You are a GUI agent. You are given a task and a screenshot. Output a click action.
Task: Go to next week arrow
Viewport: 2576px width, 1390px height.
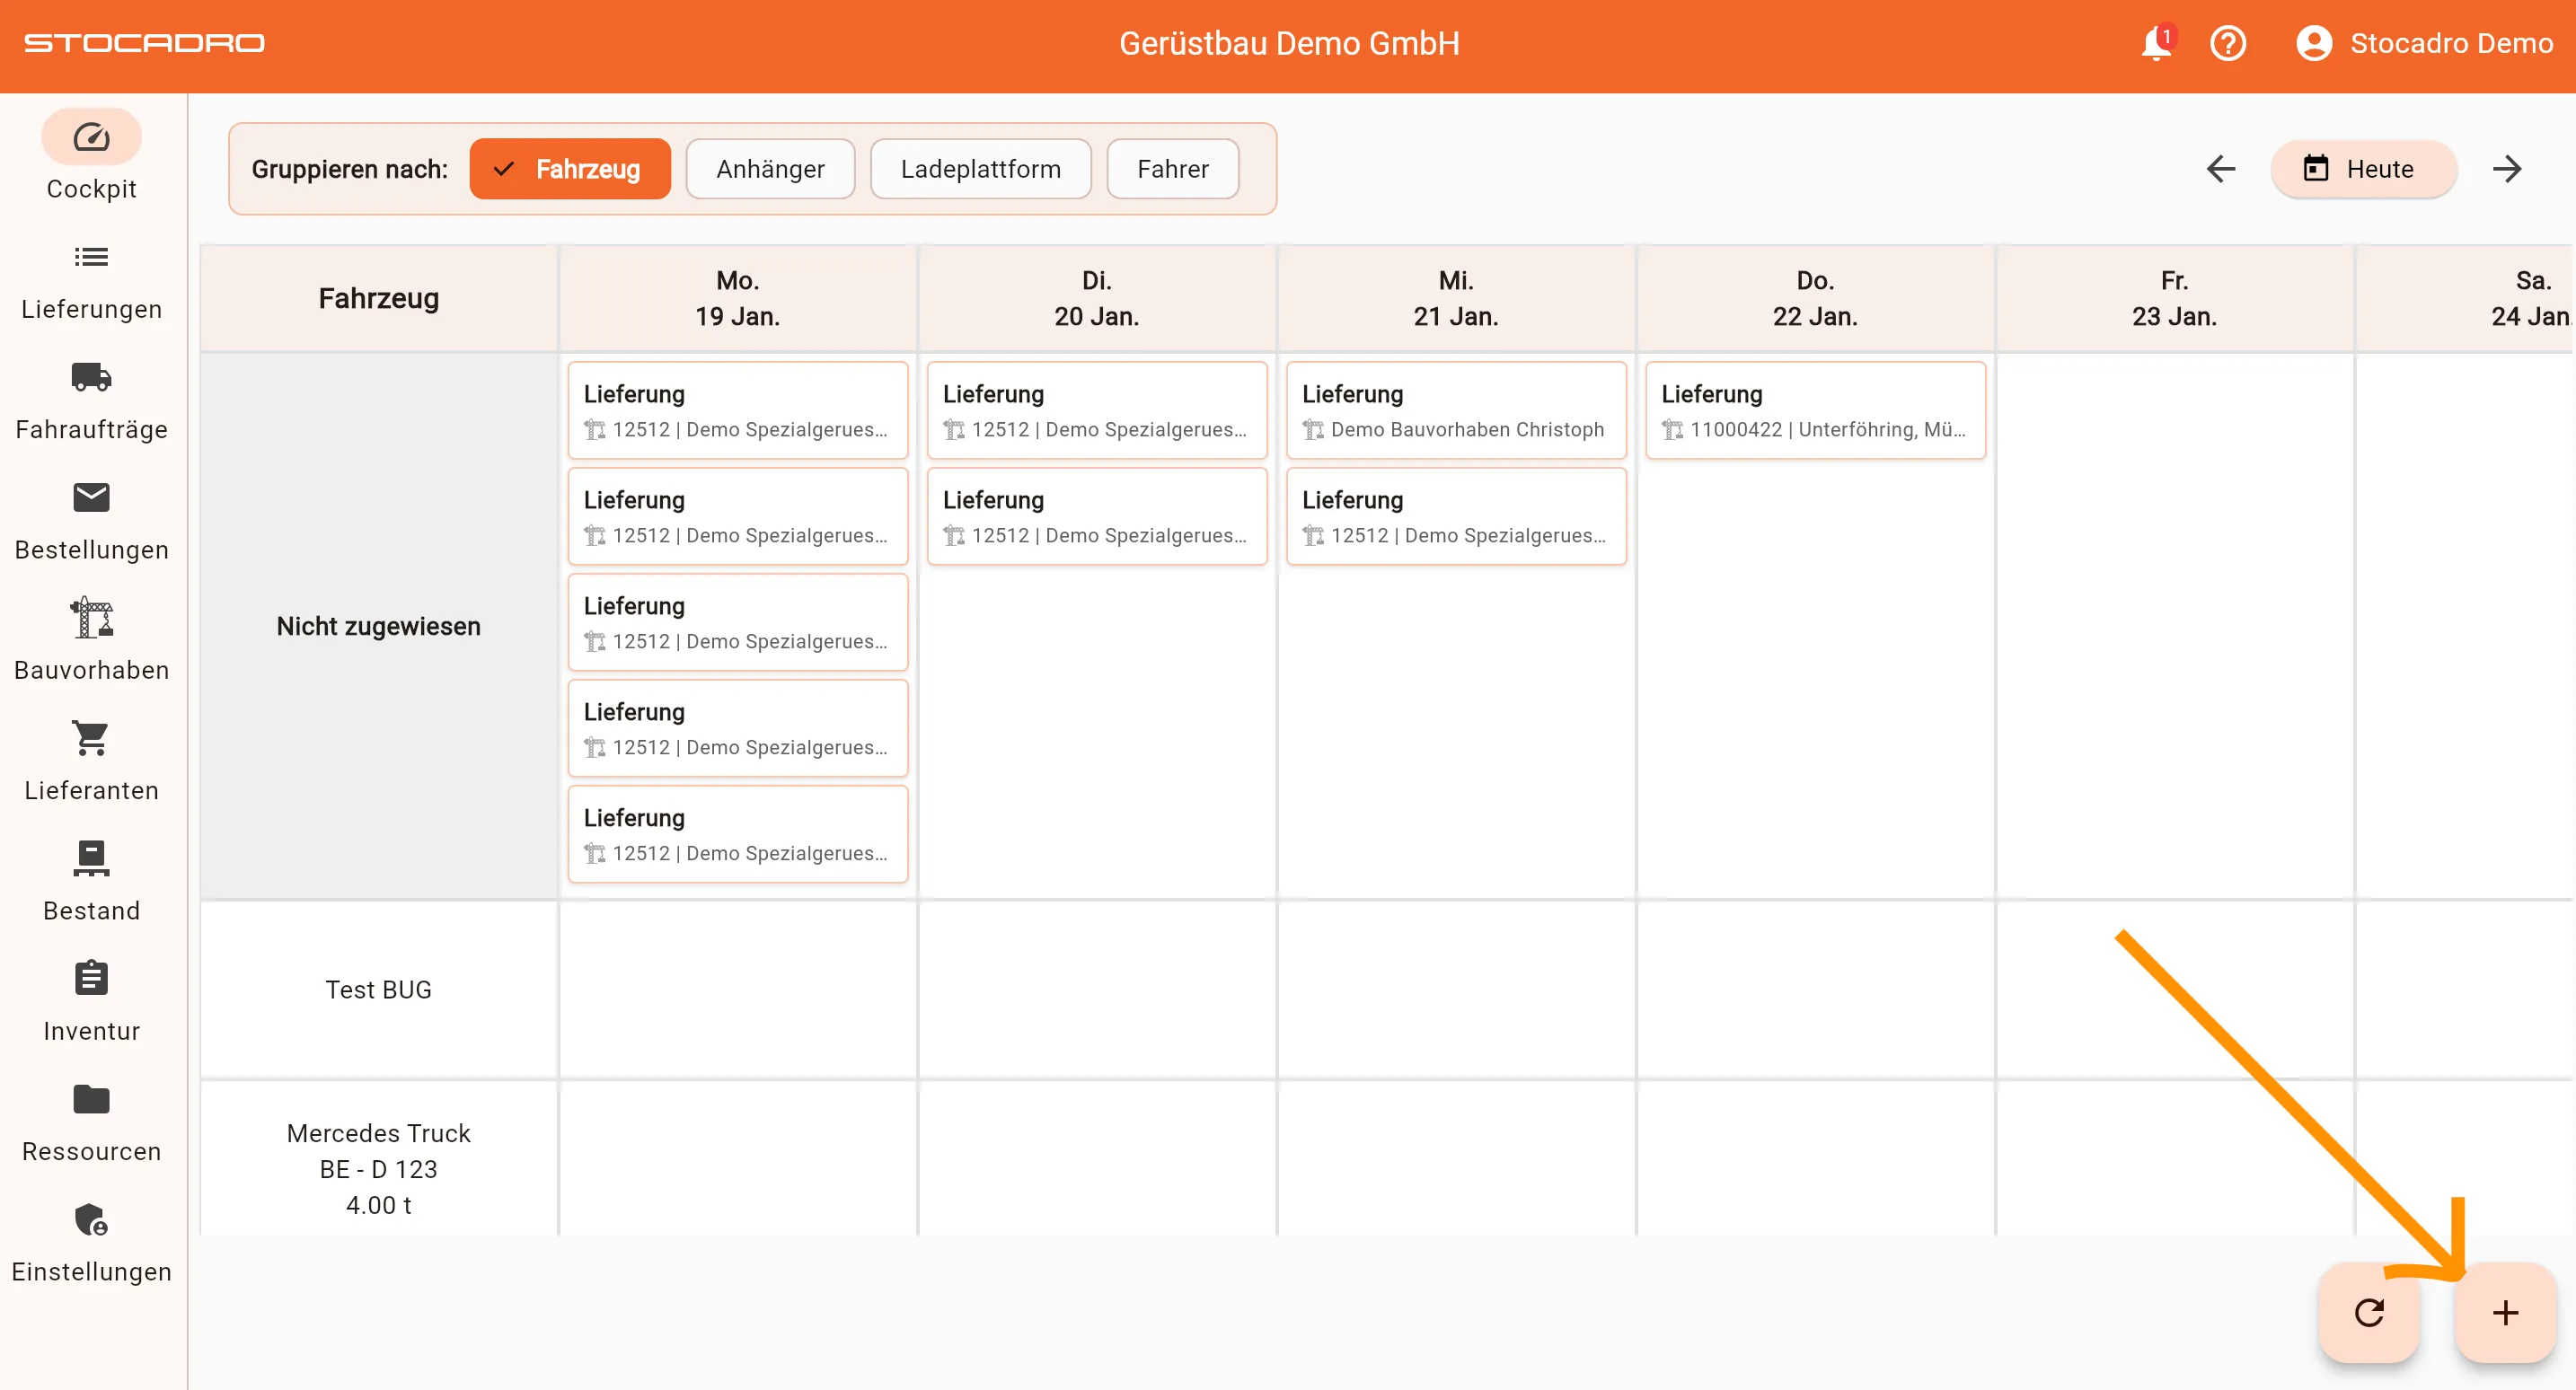2506,169
